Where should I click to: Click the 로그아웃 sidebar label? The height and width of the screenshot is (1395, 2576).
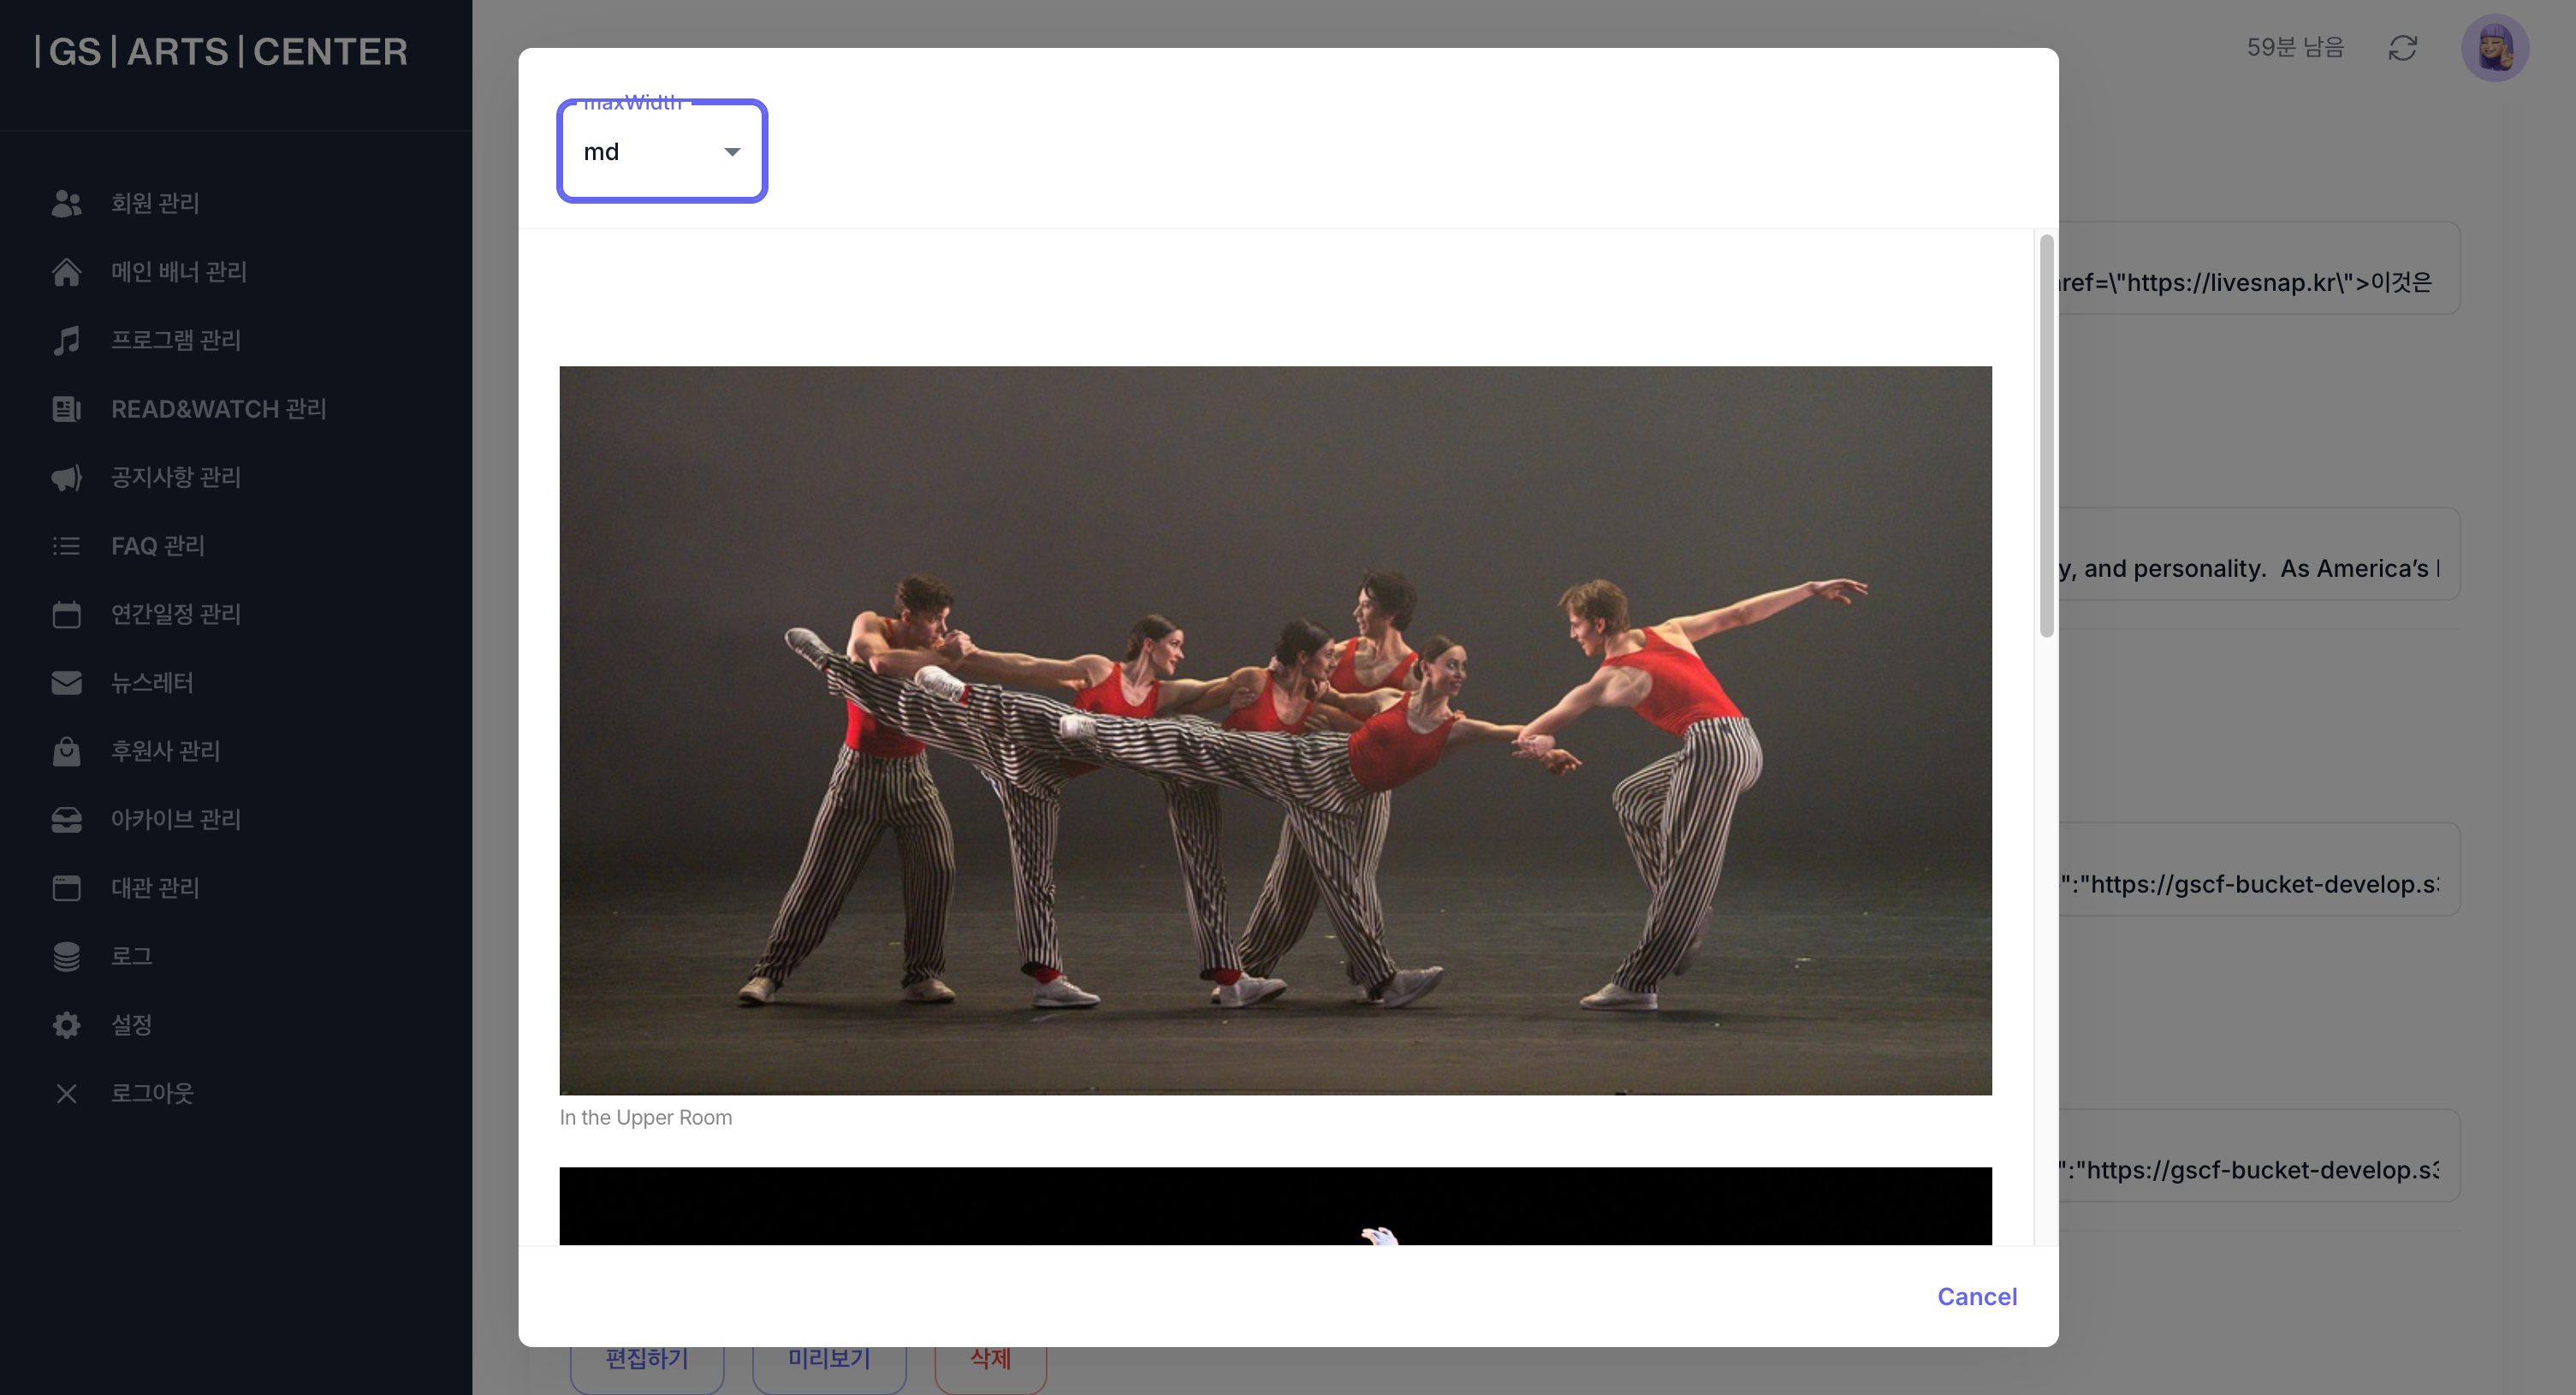(x=152, y=1093)
